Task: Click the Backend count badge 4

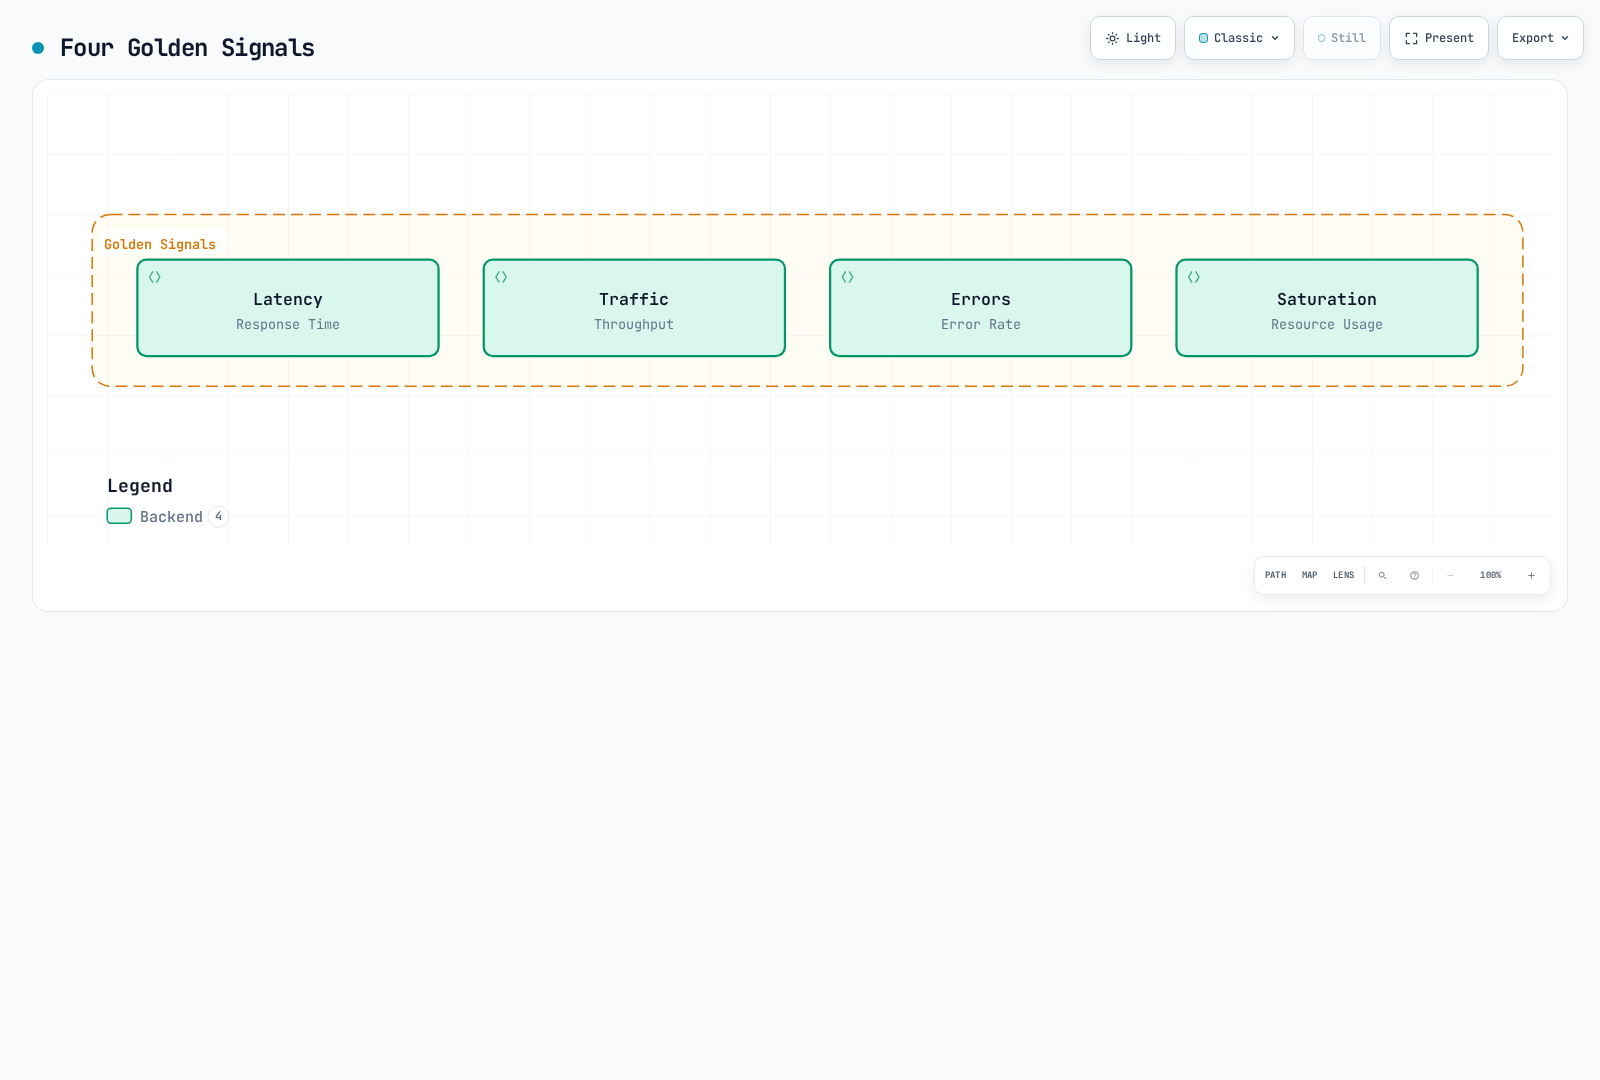Action: pos(219,517)
